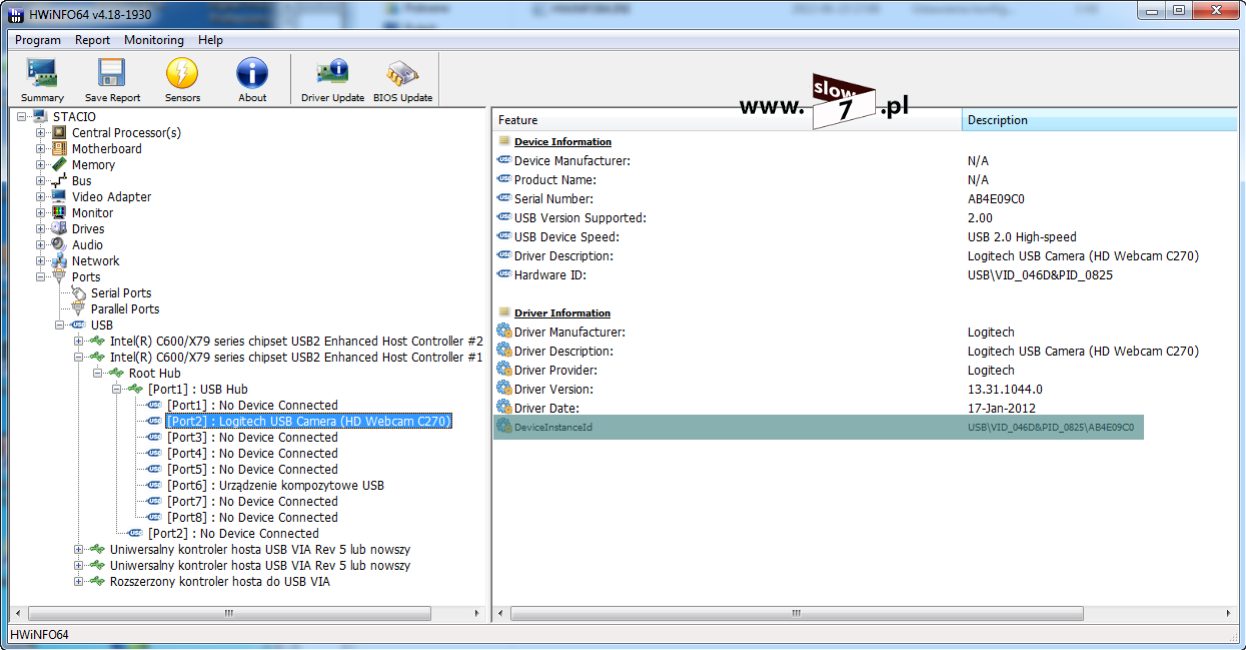The image size is (1246, 650).
Task: Select the [Port3] No Device Connected entry
Action: (x=252, y=437)
